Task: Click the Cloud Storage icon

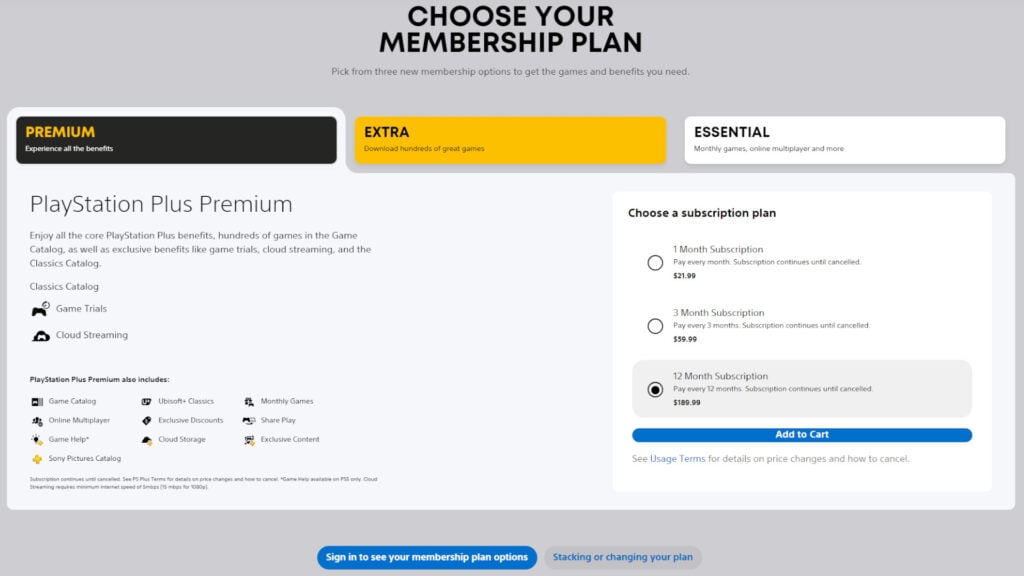Action: click(147, 439)
